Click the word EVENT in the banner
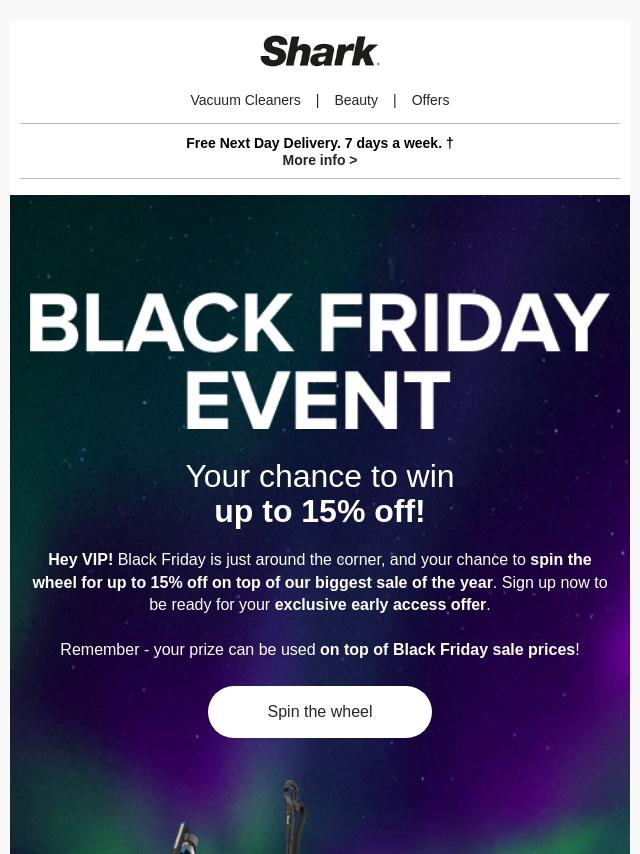The image size is (640, 854). (x=319, y=402)
